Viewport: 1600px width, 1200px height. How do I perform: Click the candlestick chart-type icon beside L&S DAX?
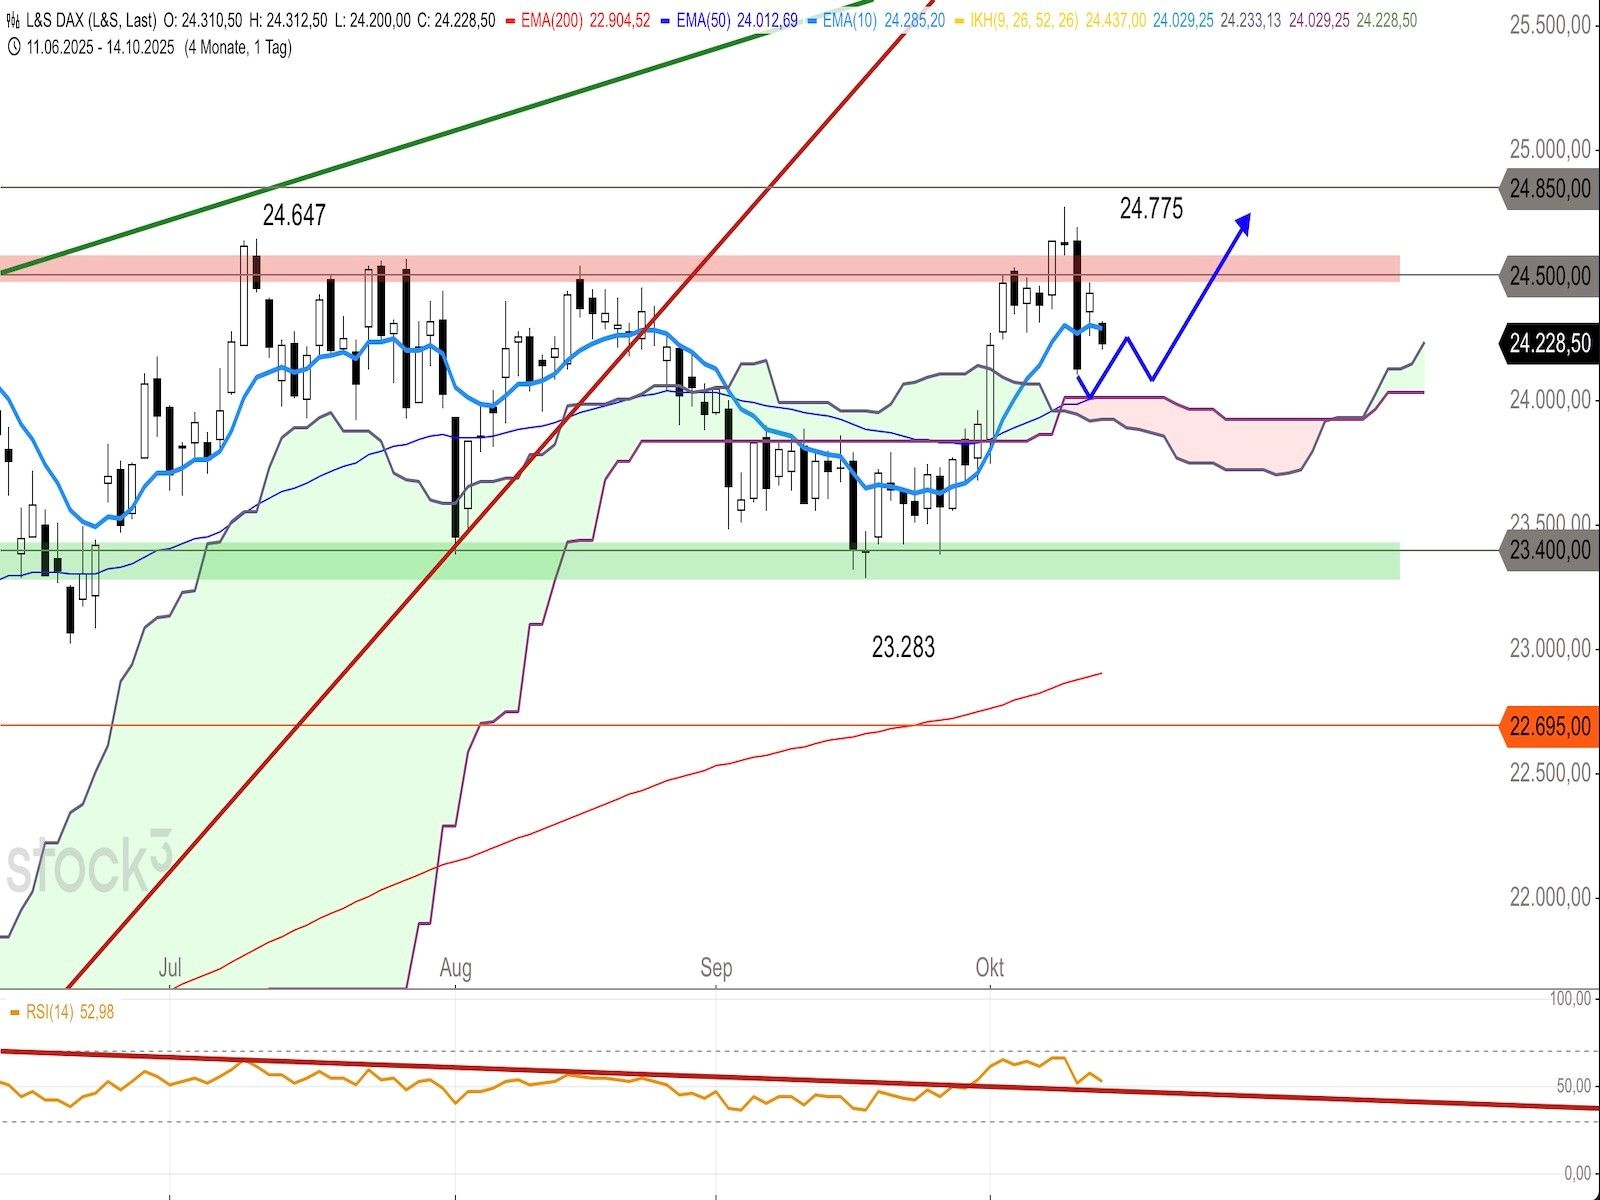[13, 20]
